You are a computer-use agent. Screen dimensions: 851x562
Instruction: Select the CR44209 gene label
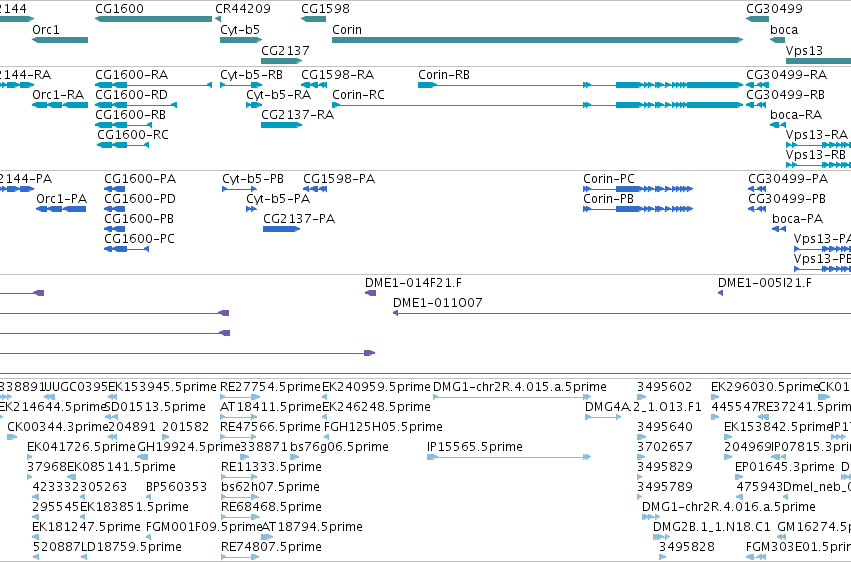point(243,9)
